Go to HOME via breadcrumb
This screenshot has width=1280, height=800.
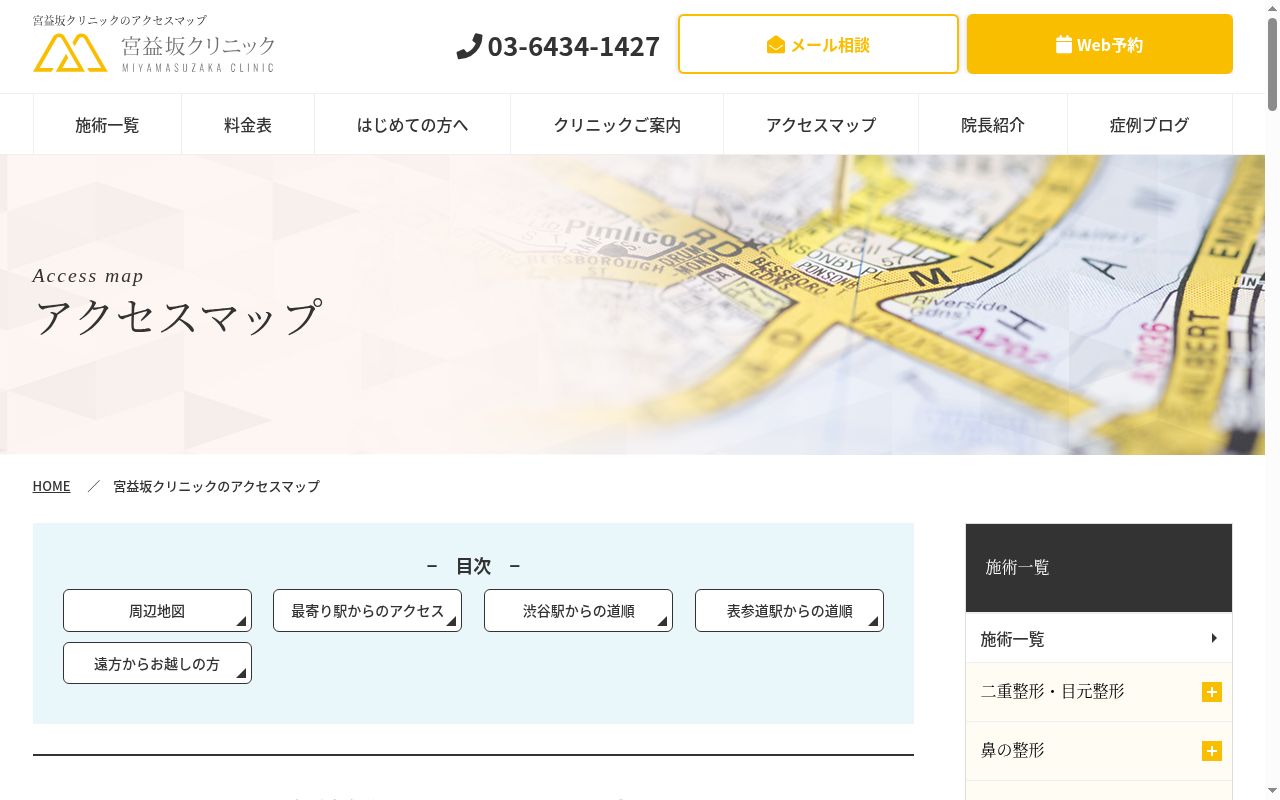(x=51, y=486)
